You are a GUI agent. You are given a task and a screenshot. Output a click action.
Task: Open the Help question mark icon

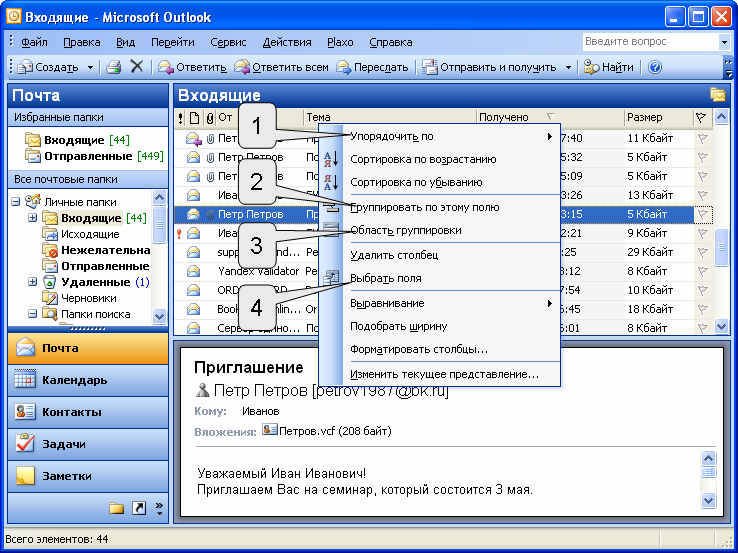655,67
